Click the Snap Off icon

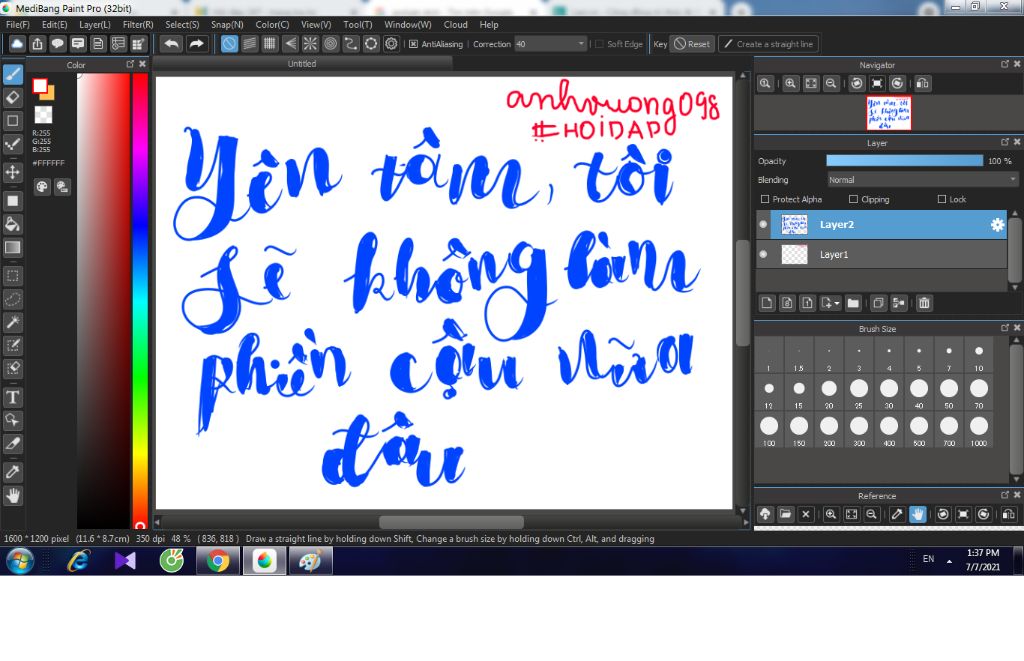click(x=229, y=44)
